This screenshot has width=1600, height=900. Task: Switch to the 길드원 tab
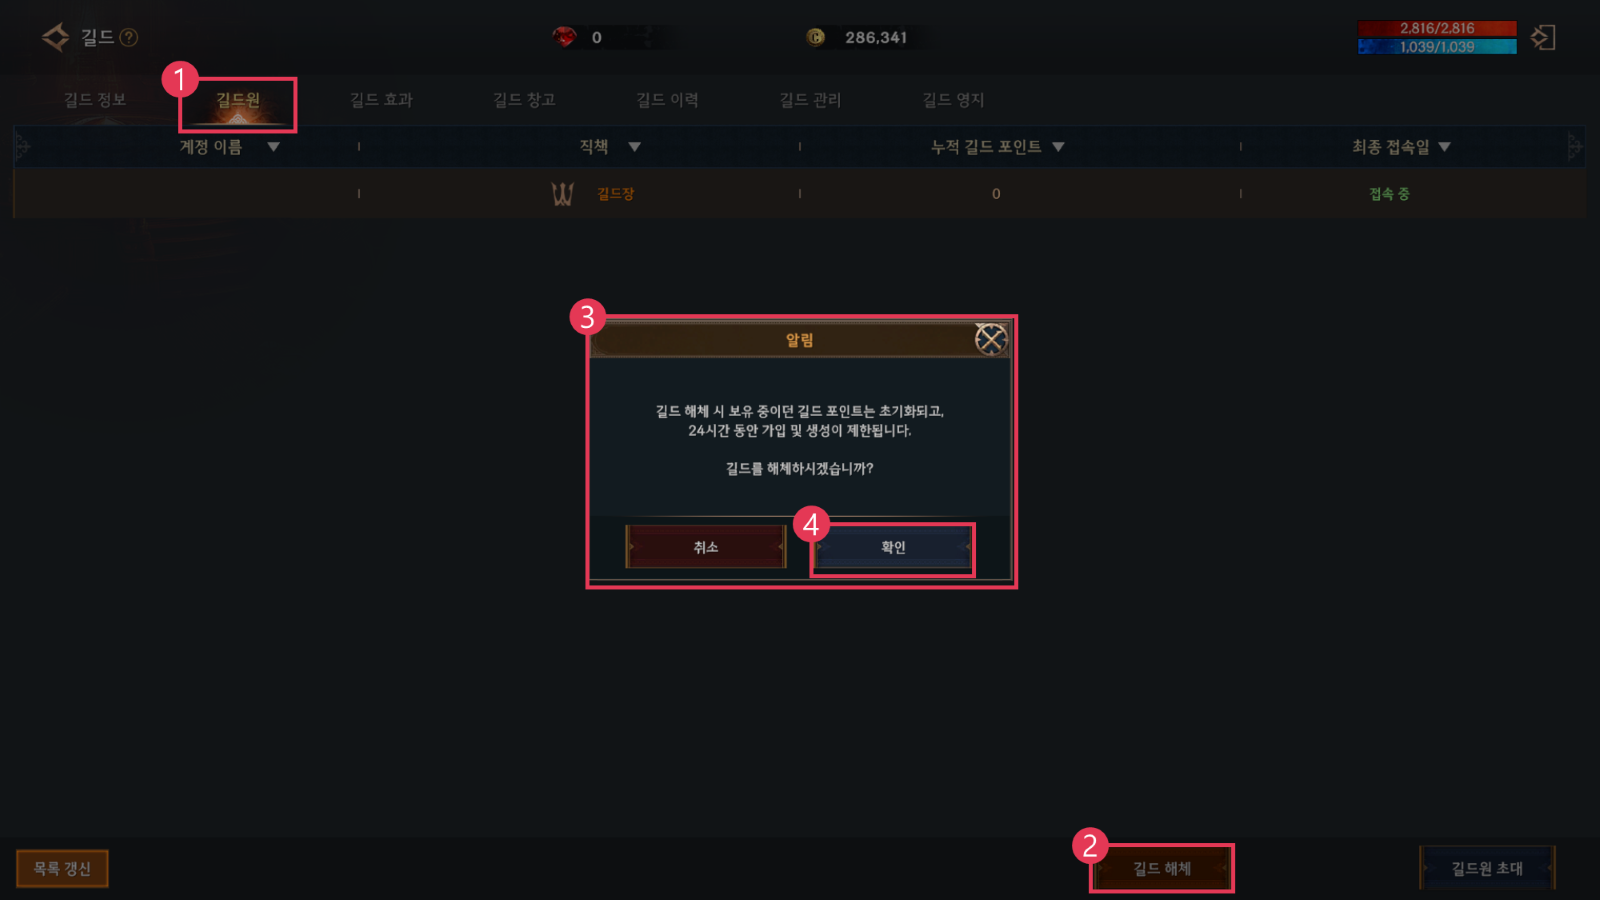tap(238, 102)
